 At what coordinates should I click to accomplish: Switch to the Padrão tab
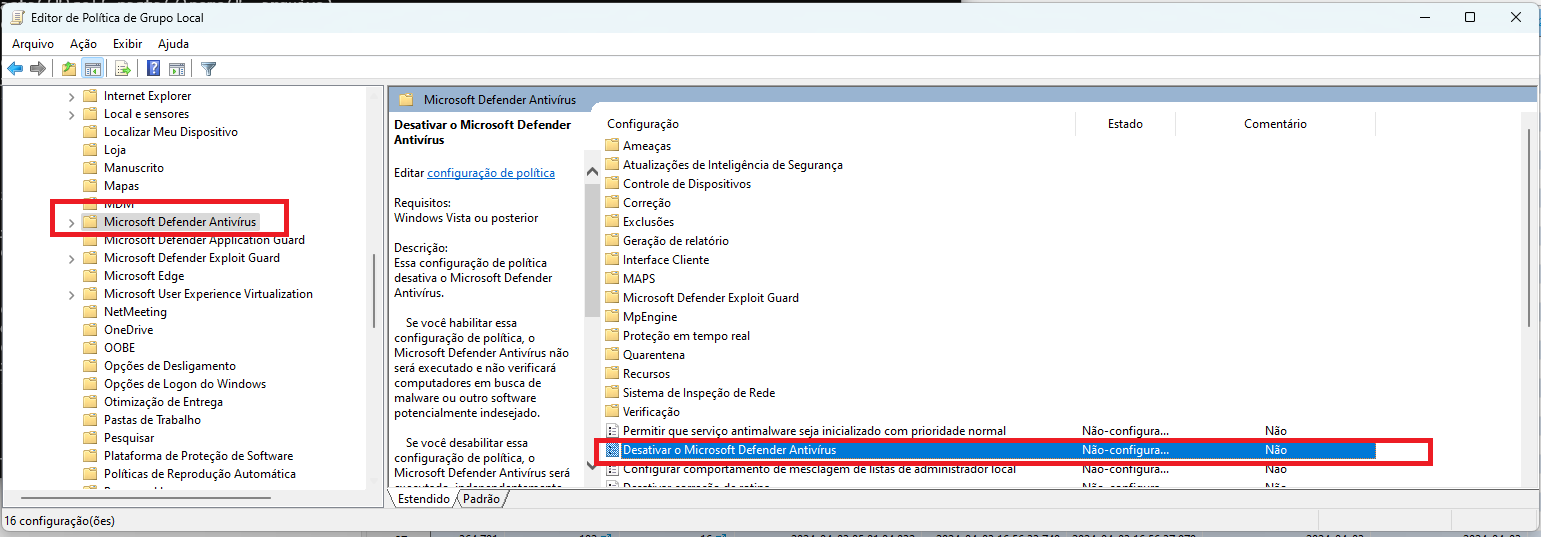pyautogui.click(x=481, y=499)
